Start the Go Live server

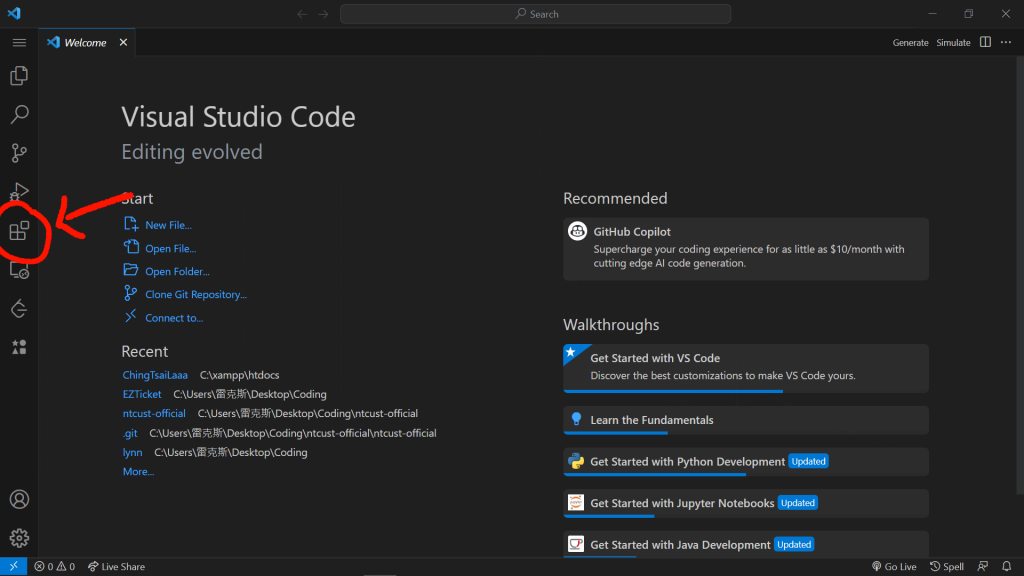894,567
